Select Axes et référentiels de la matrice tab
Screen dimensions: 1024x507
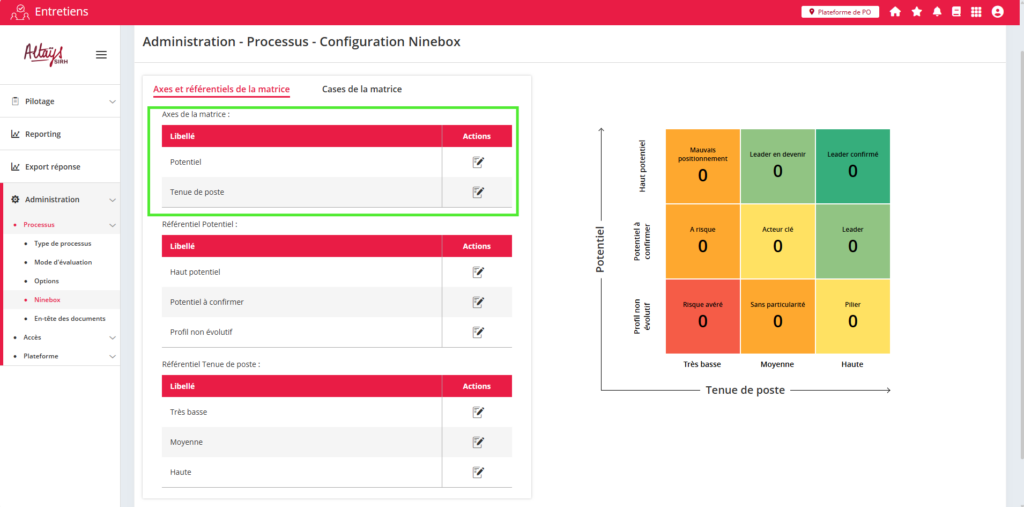(221, 89)
